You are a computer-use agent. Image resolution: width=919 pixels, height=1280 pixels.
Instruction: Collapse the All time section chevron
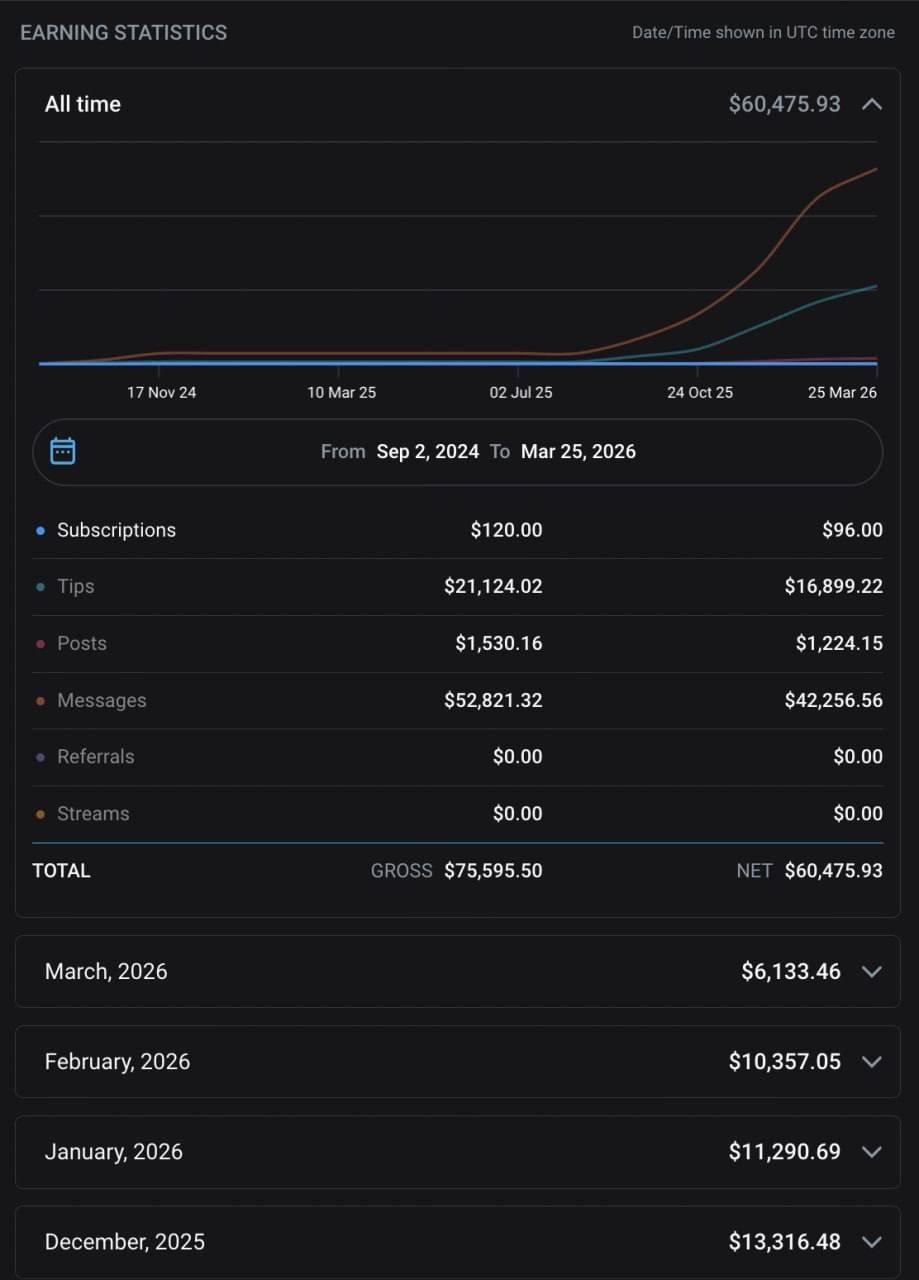872,104
